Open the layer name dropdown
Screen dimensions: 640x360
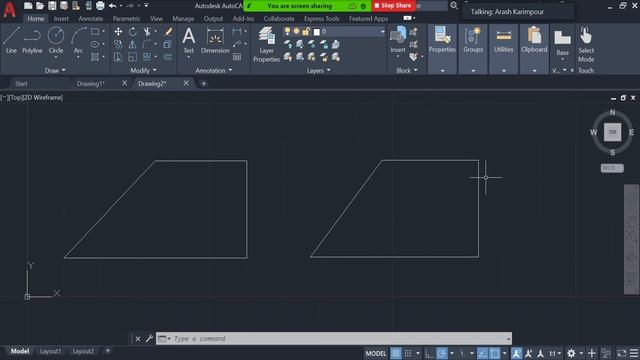tap(382, 31)
